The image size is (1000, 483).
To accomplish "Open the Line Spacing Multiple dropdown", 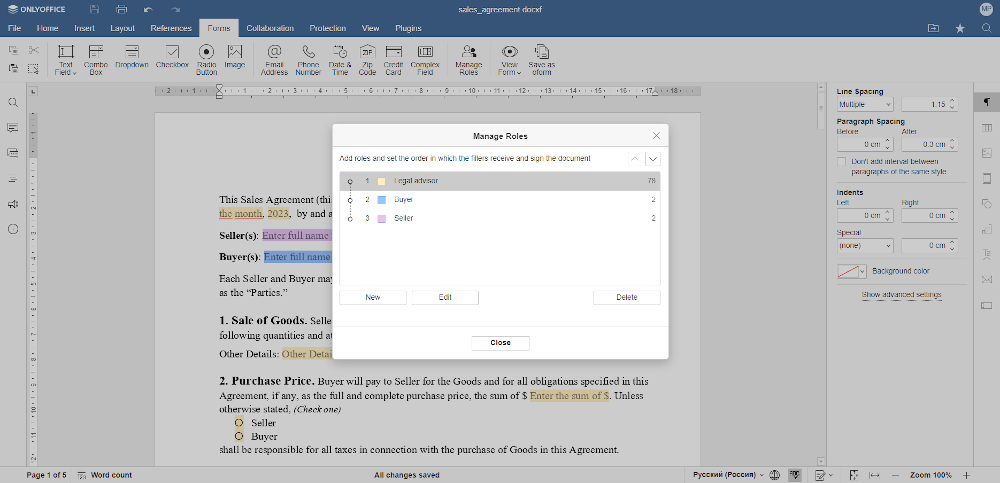I will pyautogui.click(x=865, y=104).
